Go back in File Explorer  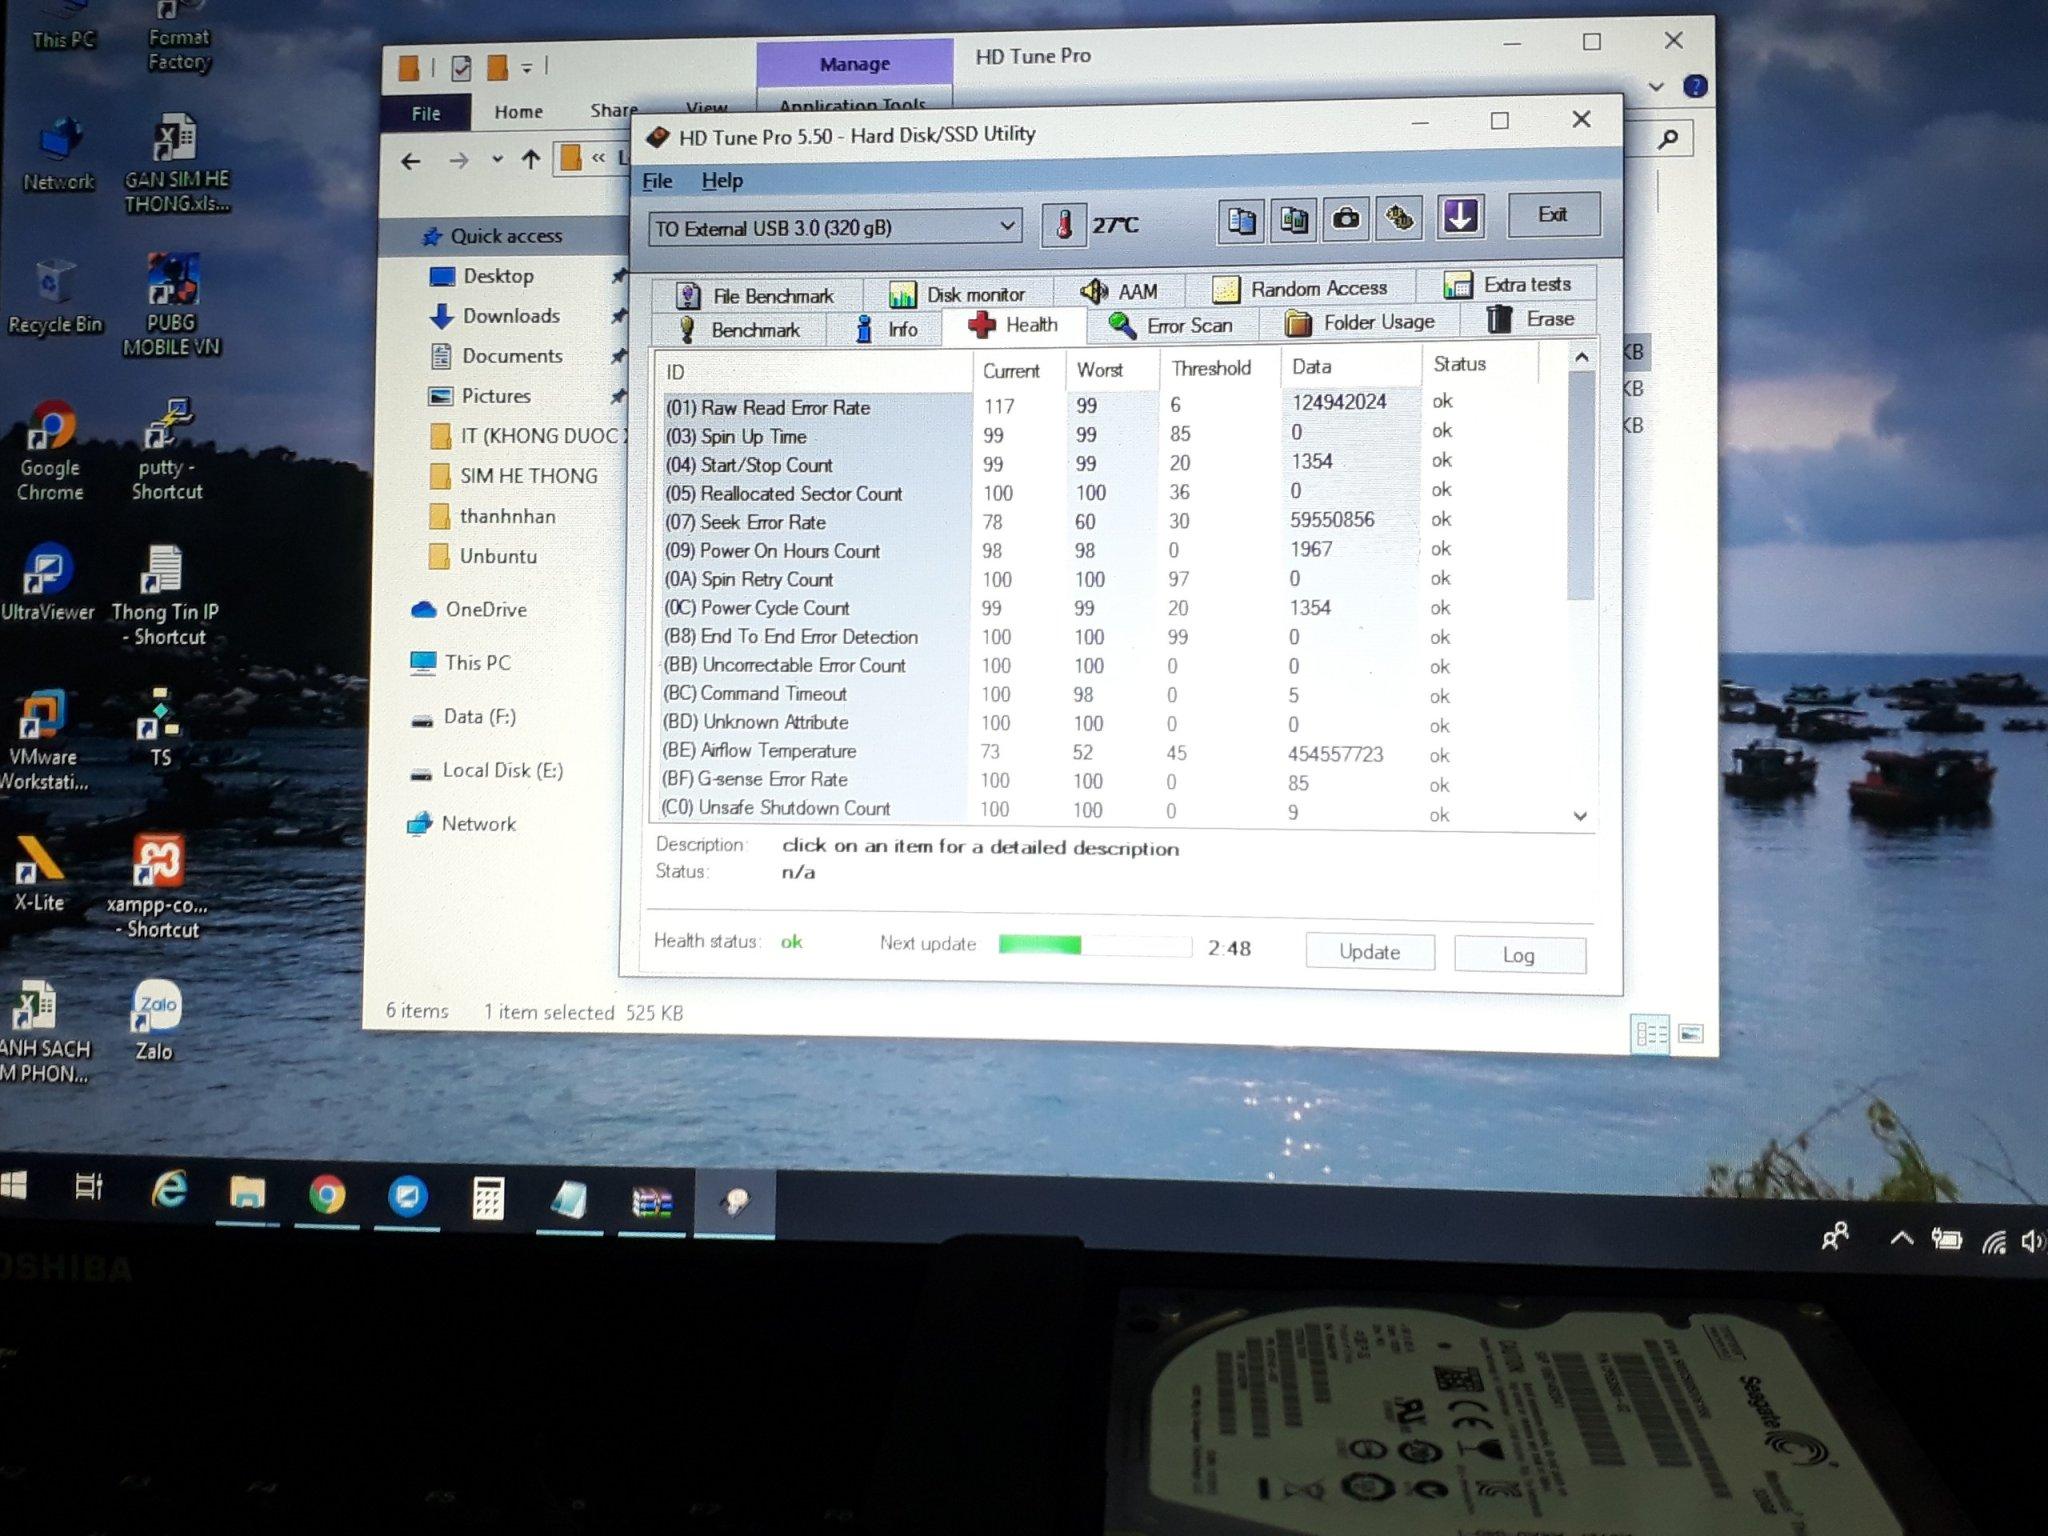tap(411, 161)
